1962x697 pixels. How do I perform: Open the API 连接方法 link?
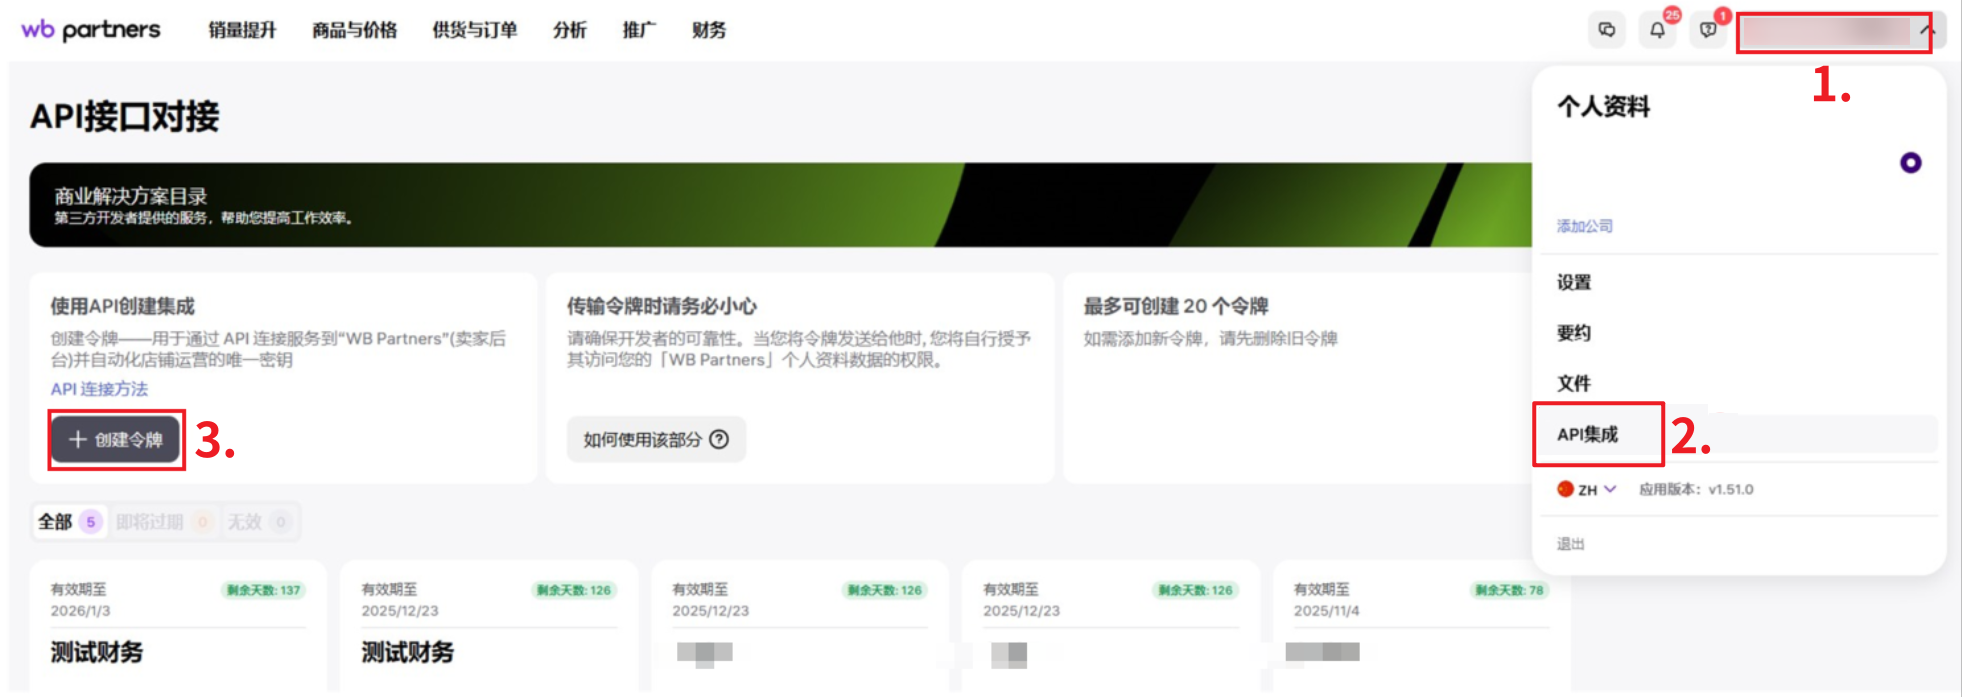click(99, 389)
